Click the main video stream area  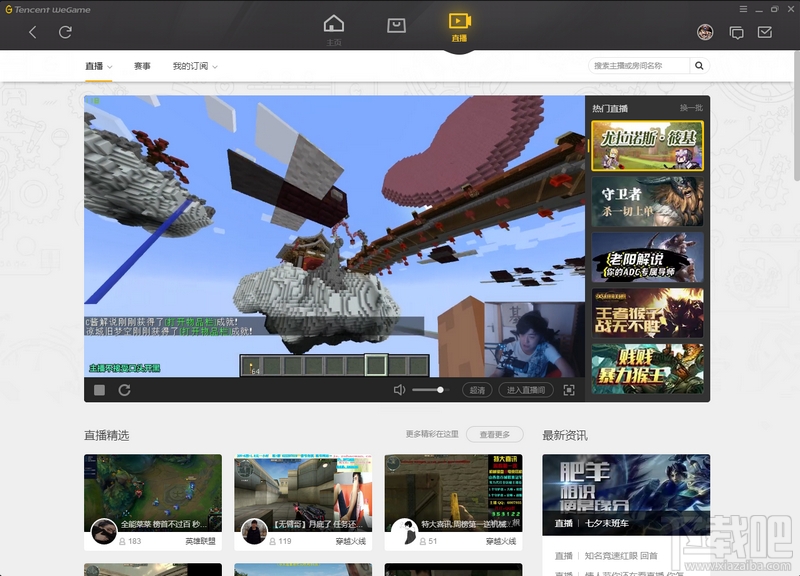click(x=334, y=236)
